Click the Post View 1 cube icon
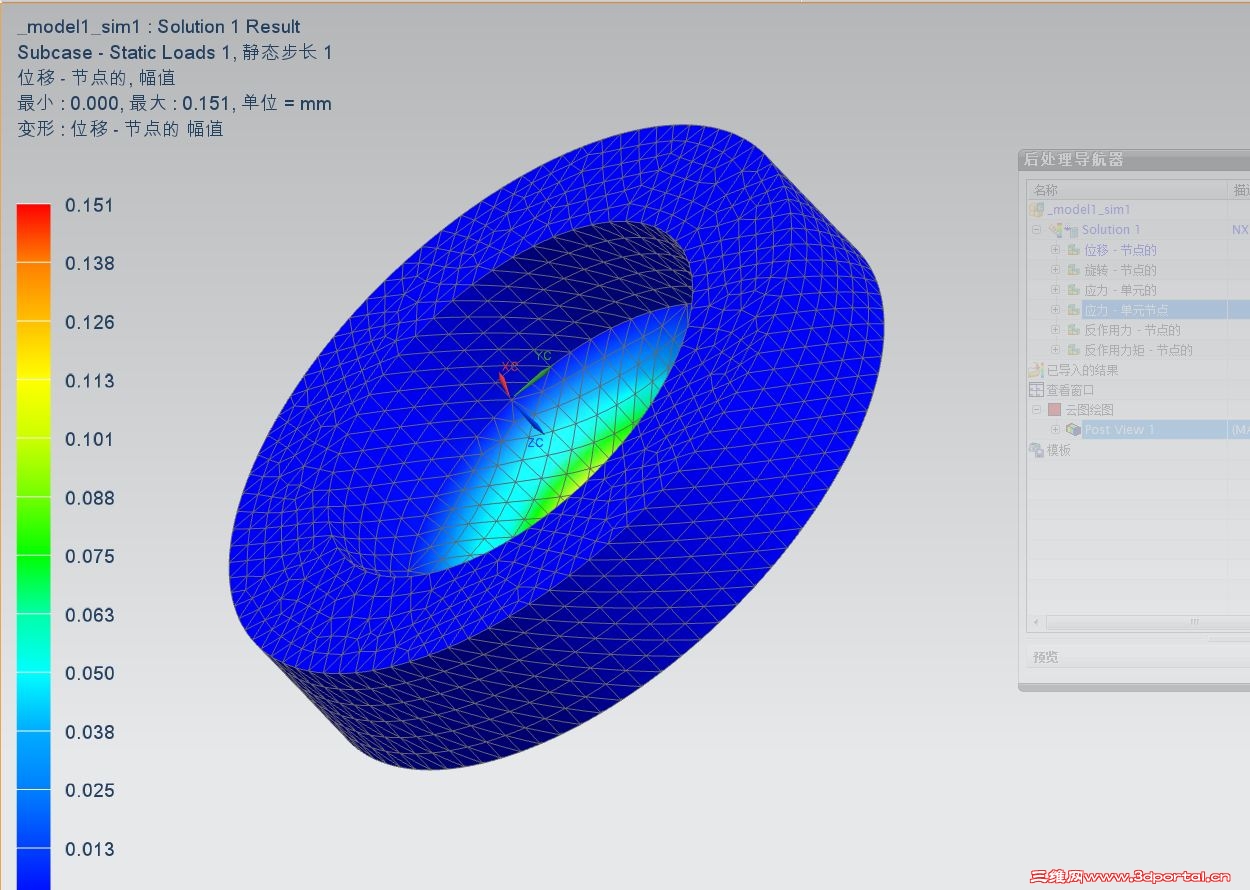Viewport: 1250px width, 890px height. click(1073, 430)
